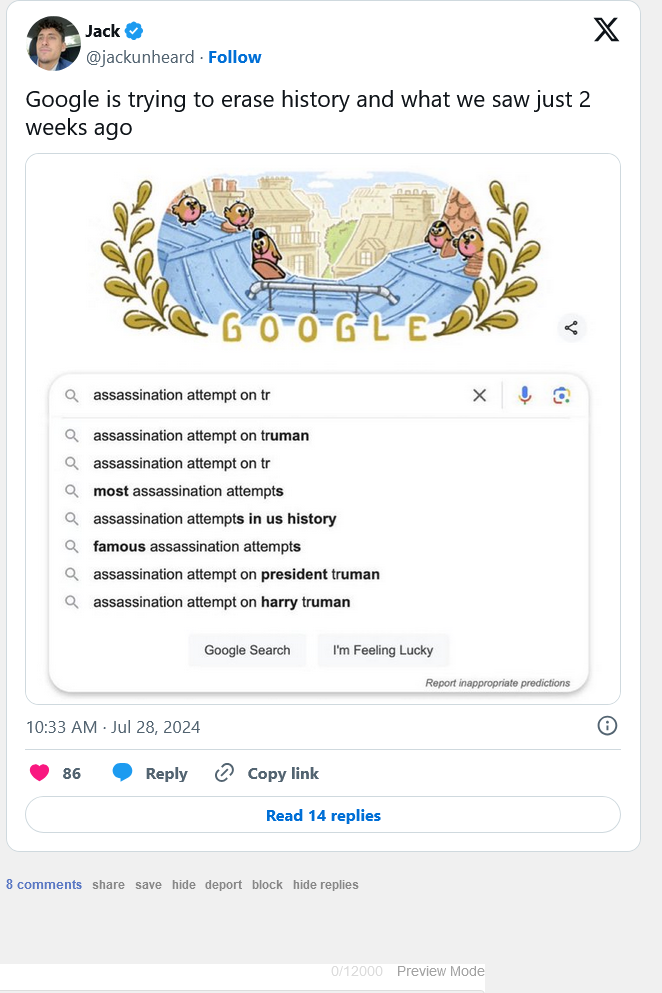662x993 pixels.
Task: Click the Follow button
Action: (x=234, y=57)
